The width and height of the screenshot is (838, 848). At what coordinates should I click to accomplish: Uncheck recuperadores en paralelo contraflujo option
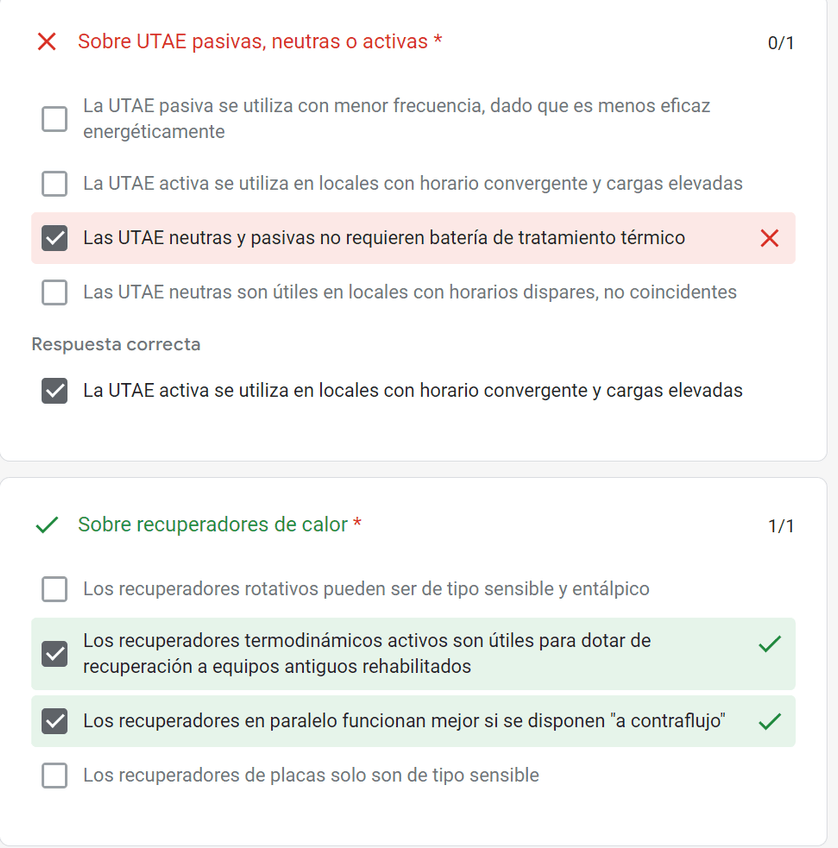[x=55, y=721]
